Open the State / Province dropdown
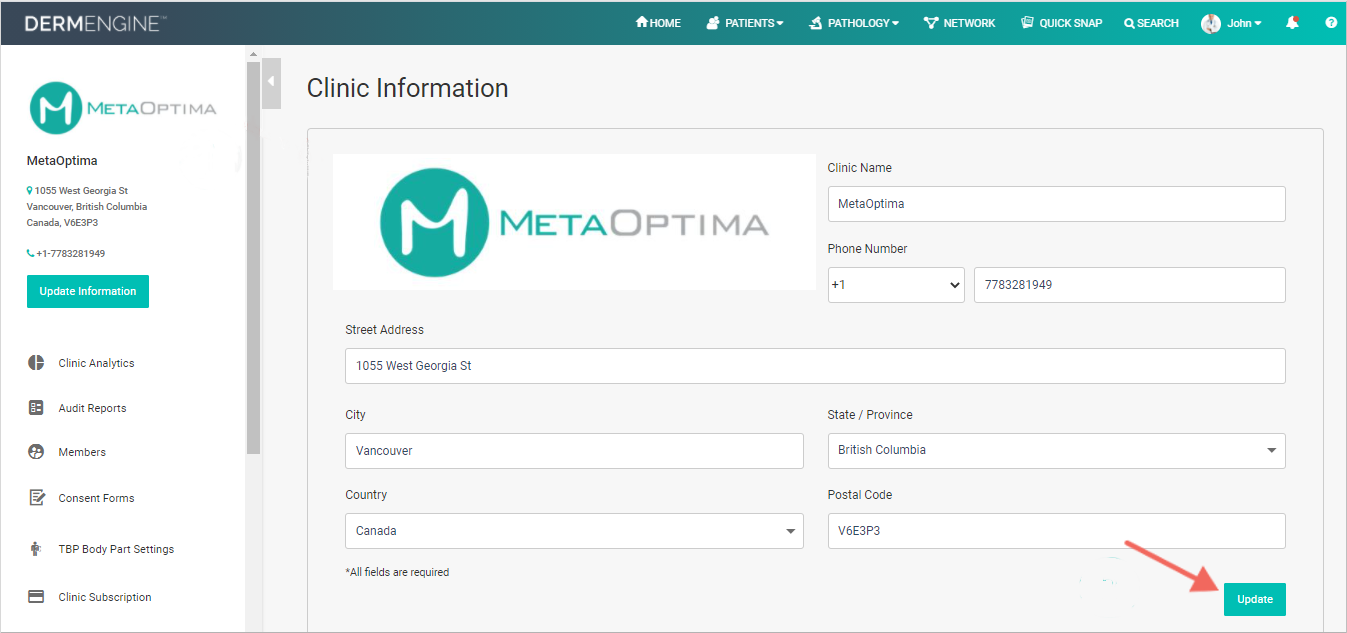1347x633 pixels. coord(1056,451)
